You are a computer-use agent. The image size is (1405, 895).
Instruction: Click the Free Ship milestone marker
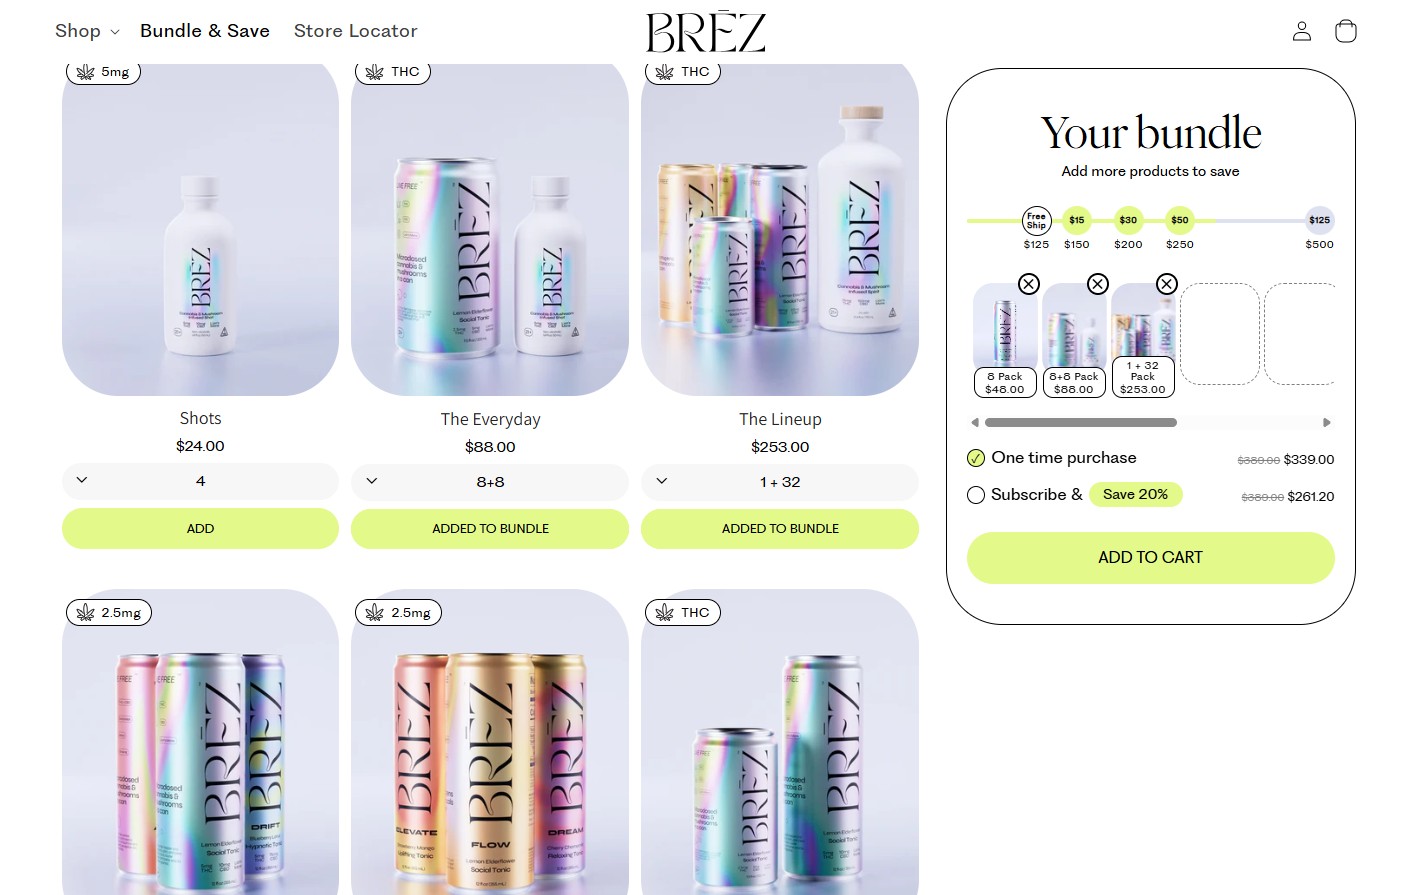pos(1036,220)
